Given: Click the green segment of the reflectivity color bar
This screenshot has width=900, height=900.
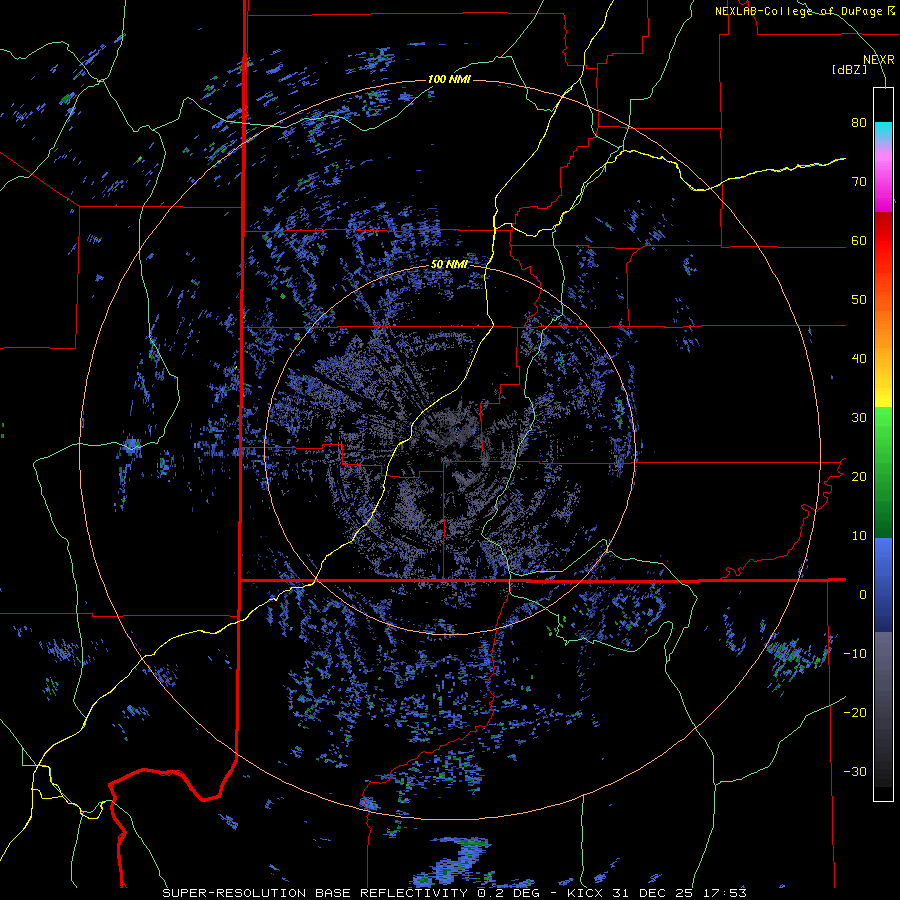Looking at the screenshot, I should [883, 472].
